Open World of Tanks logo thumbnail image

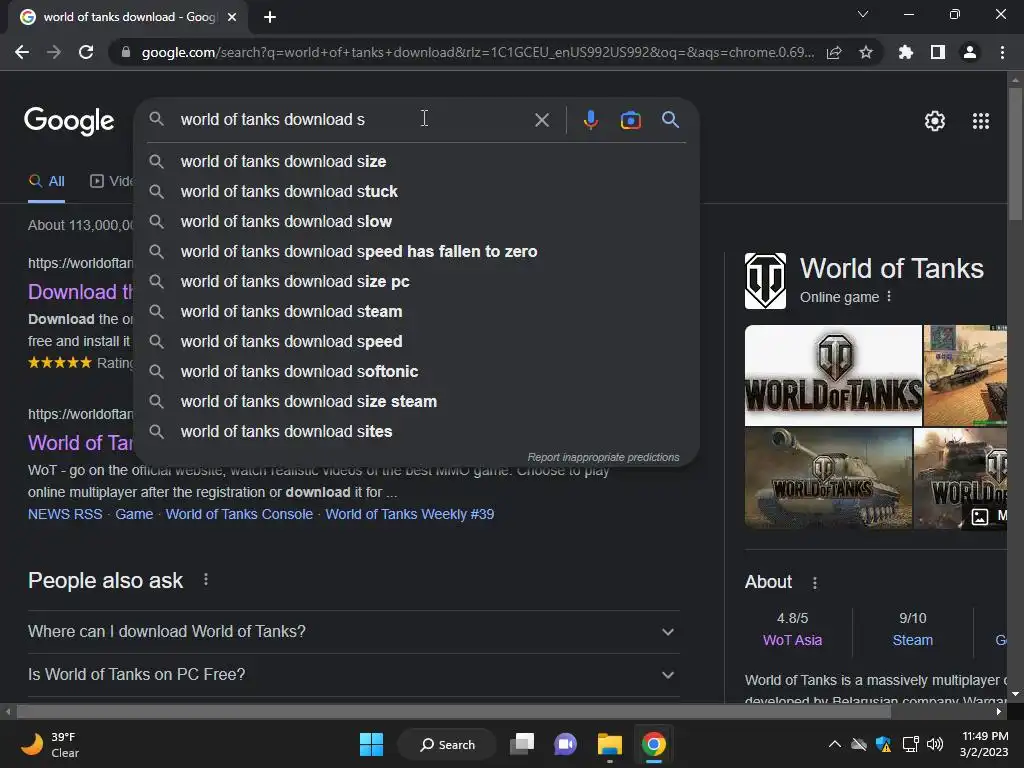coord(833,376)
